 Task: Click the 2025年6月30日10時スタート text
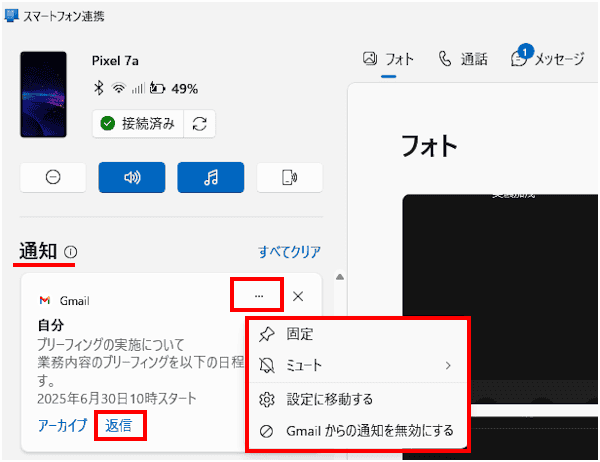tap(117, 398)
